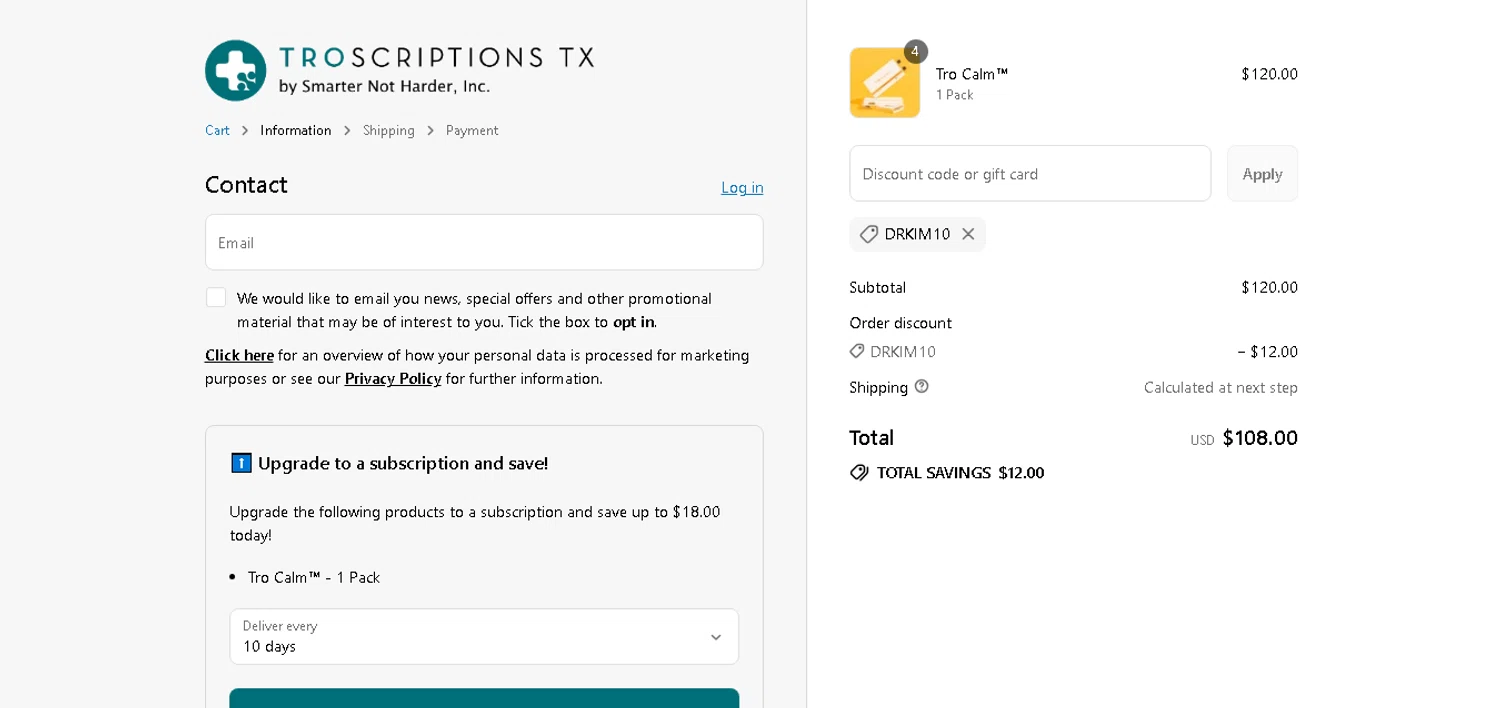Viewport: 1500px width, 708px height.
Task: Click the − $12.00 discount amount
Action: point(1268,351)
